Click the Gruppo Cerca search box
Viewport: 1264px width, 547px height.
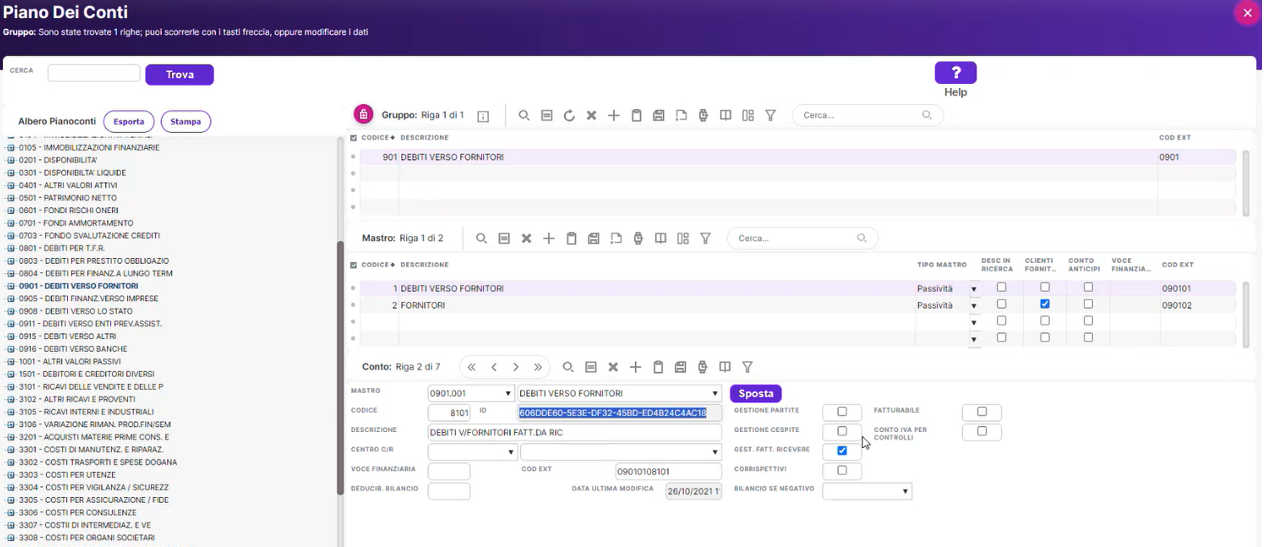pos(867,115)
